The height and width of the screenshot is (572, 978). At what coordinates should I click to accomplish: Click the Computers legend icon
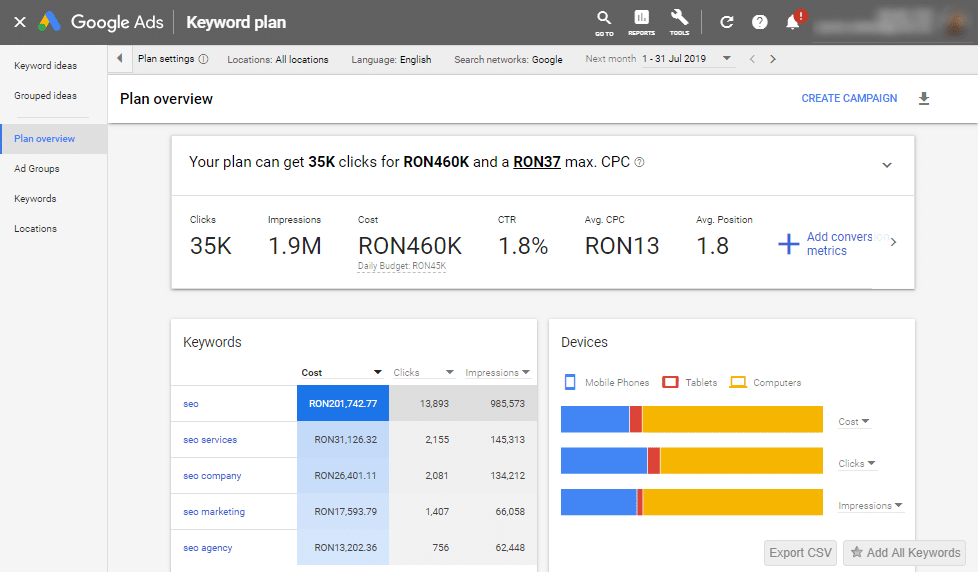[738, 382]
